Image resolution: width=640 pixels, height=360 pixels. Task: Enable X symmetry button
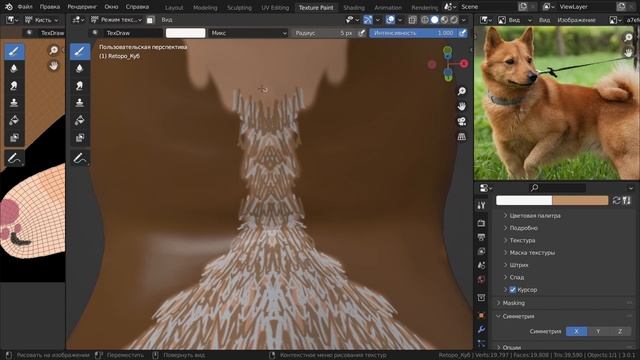point(576,331)
